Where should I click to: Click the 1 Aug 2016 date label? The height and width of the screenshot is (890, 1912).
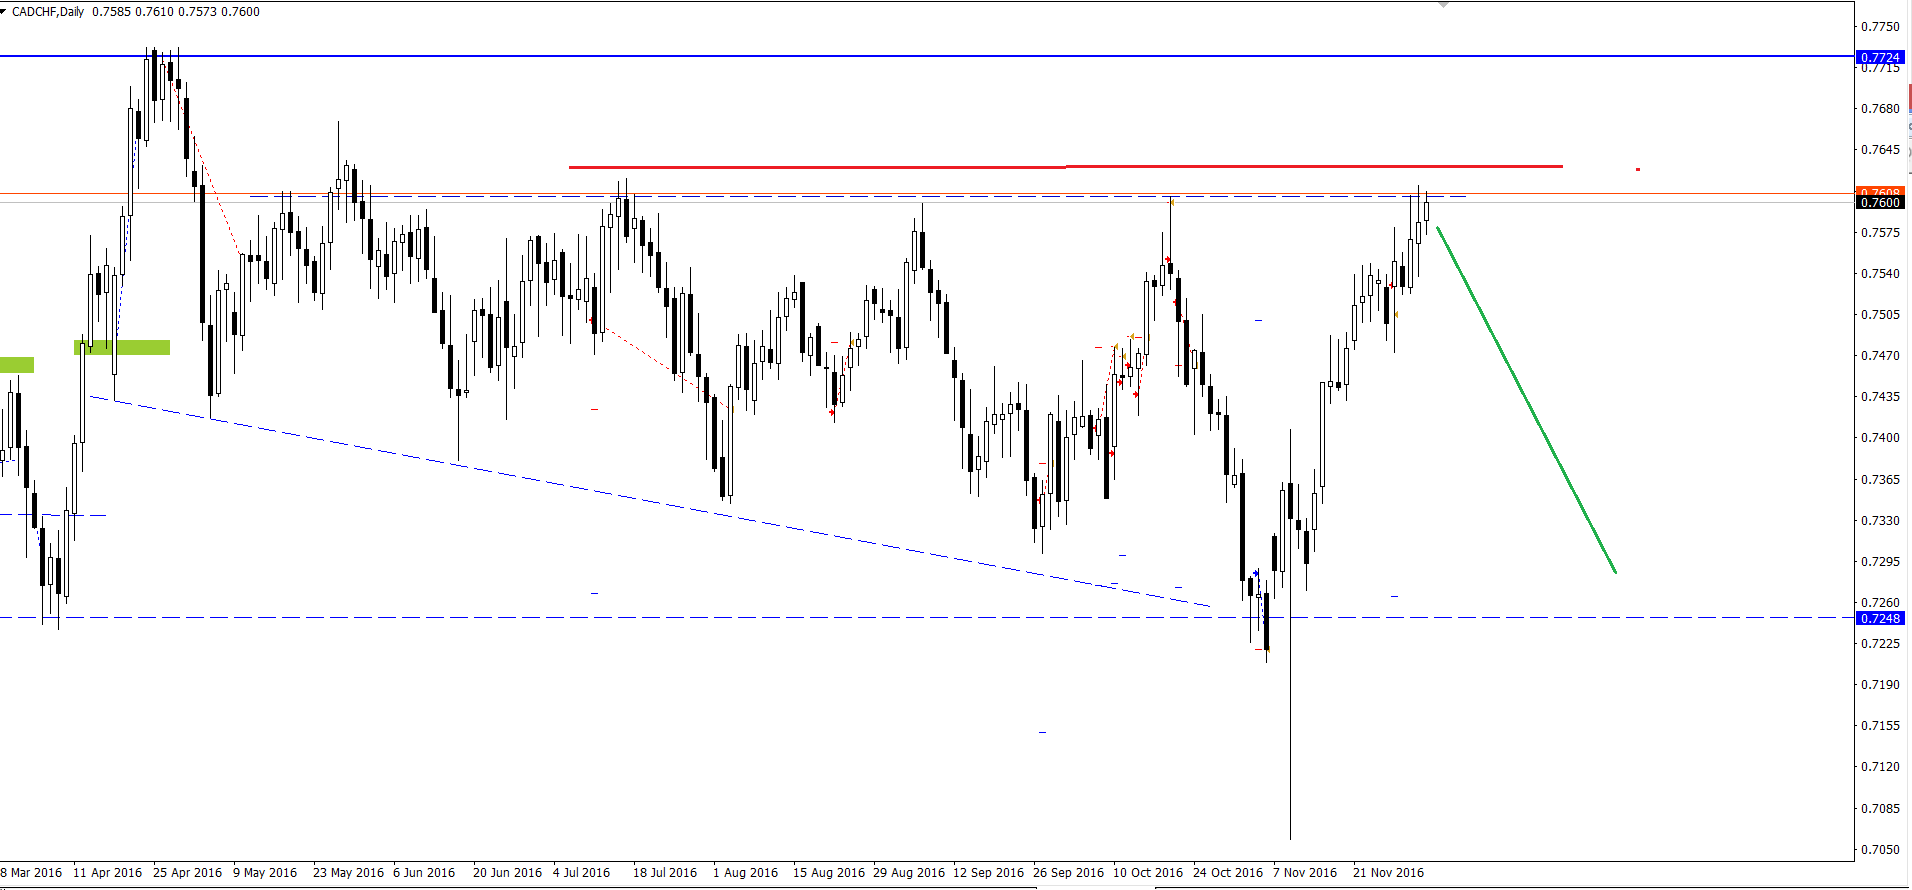pyautogui.click(x=745, y=872)
